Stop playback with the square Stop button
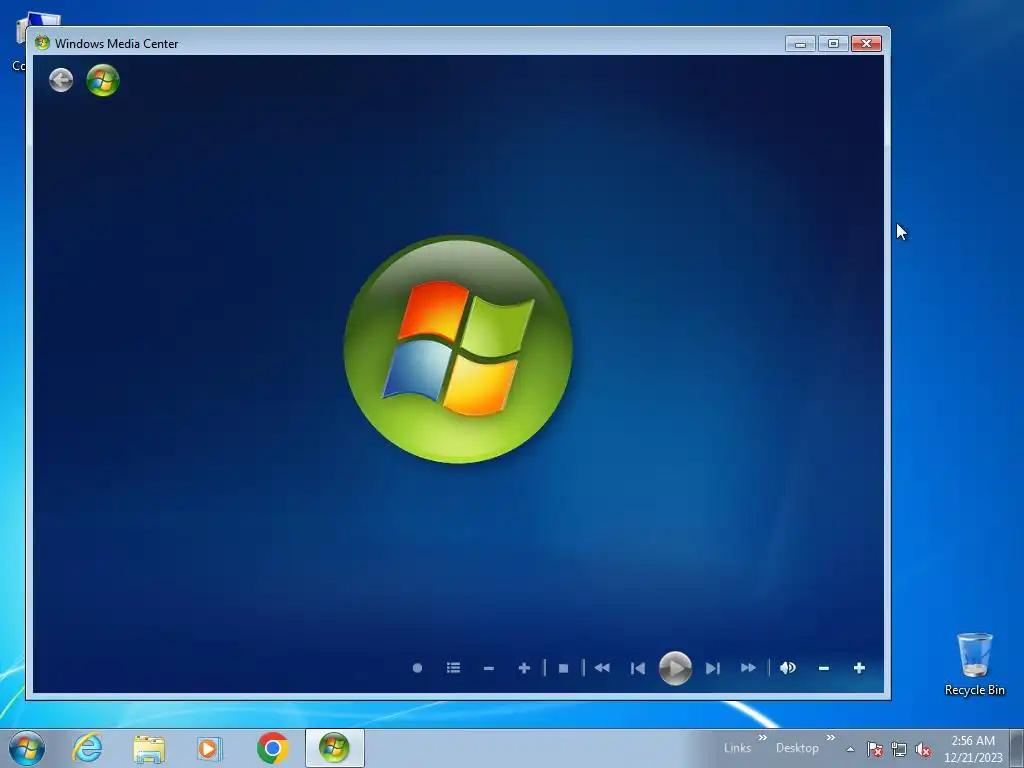This screenshot has height=768, width=1024. 564,668
